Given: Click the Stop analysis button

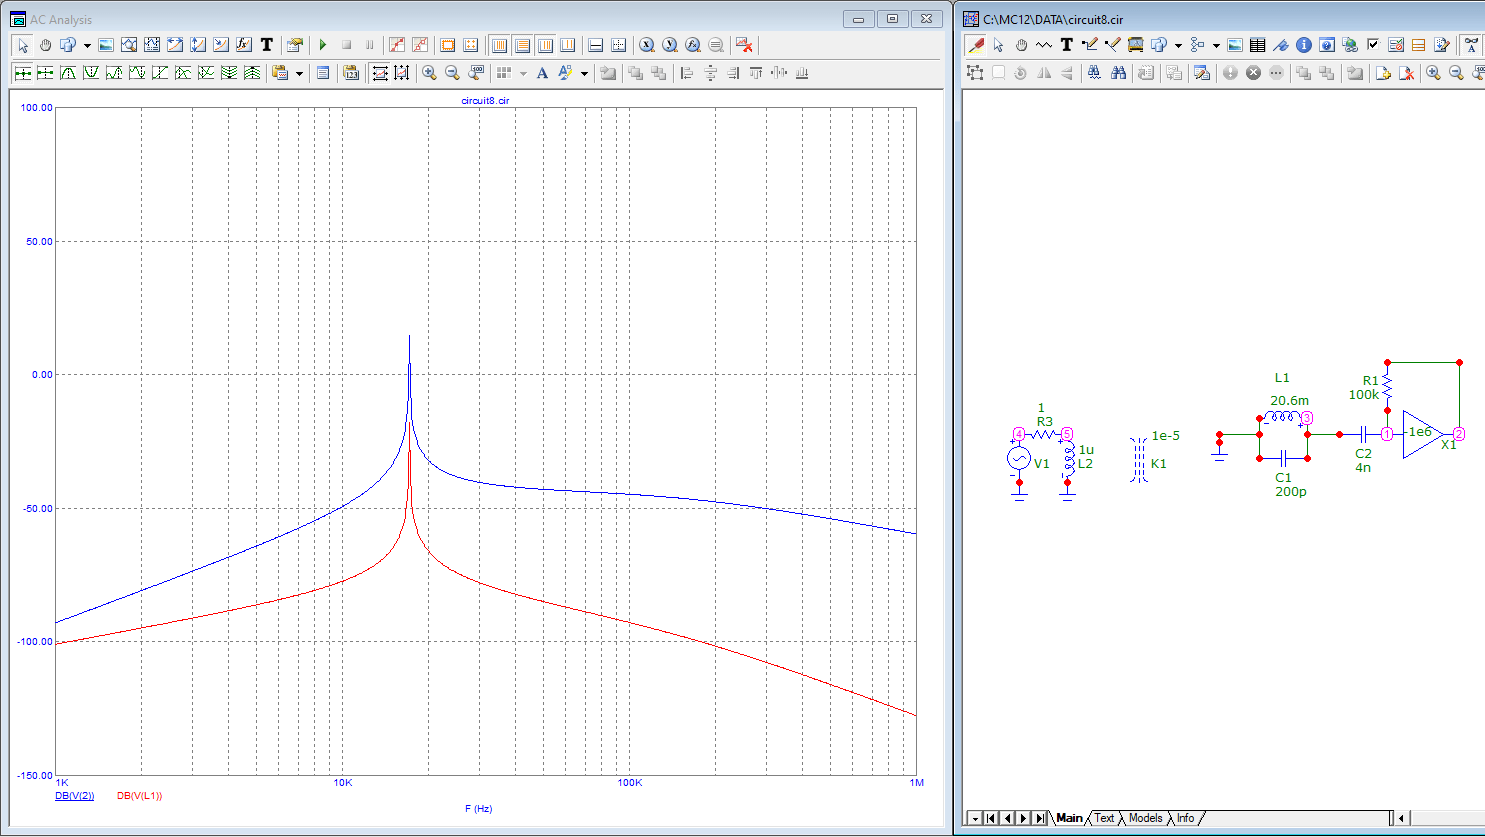Looking at the screenshot, I should tap(346, 45).
